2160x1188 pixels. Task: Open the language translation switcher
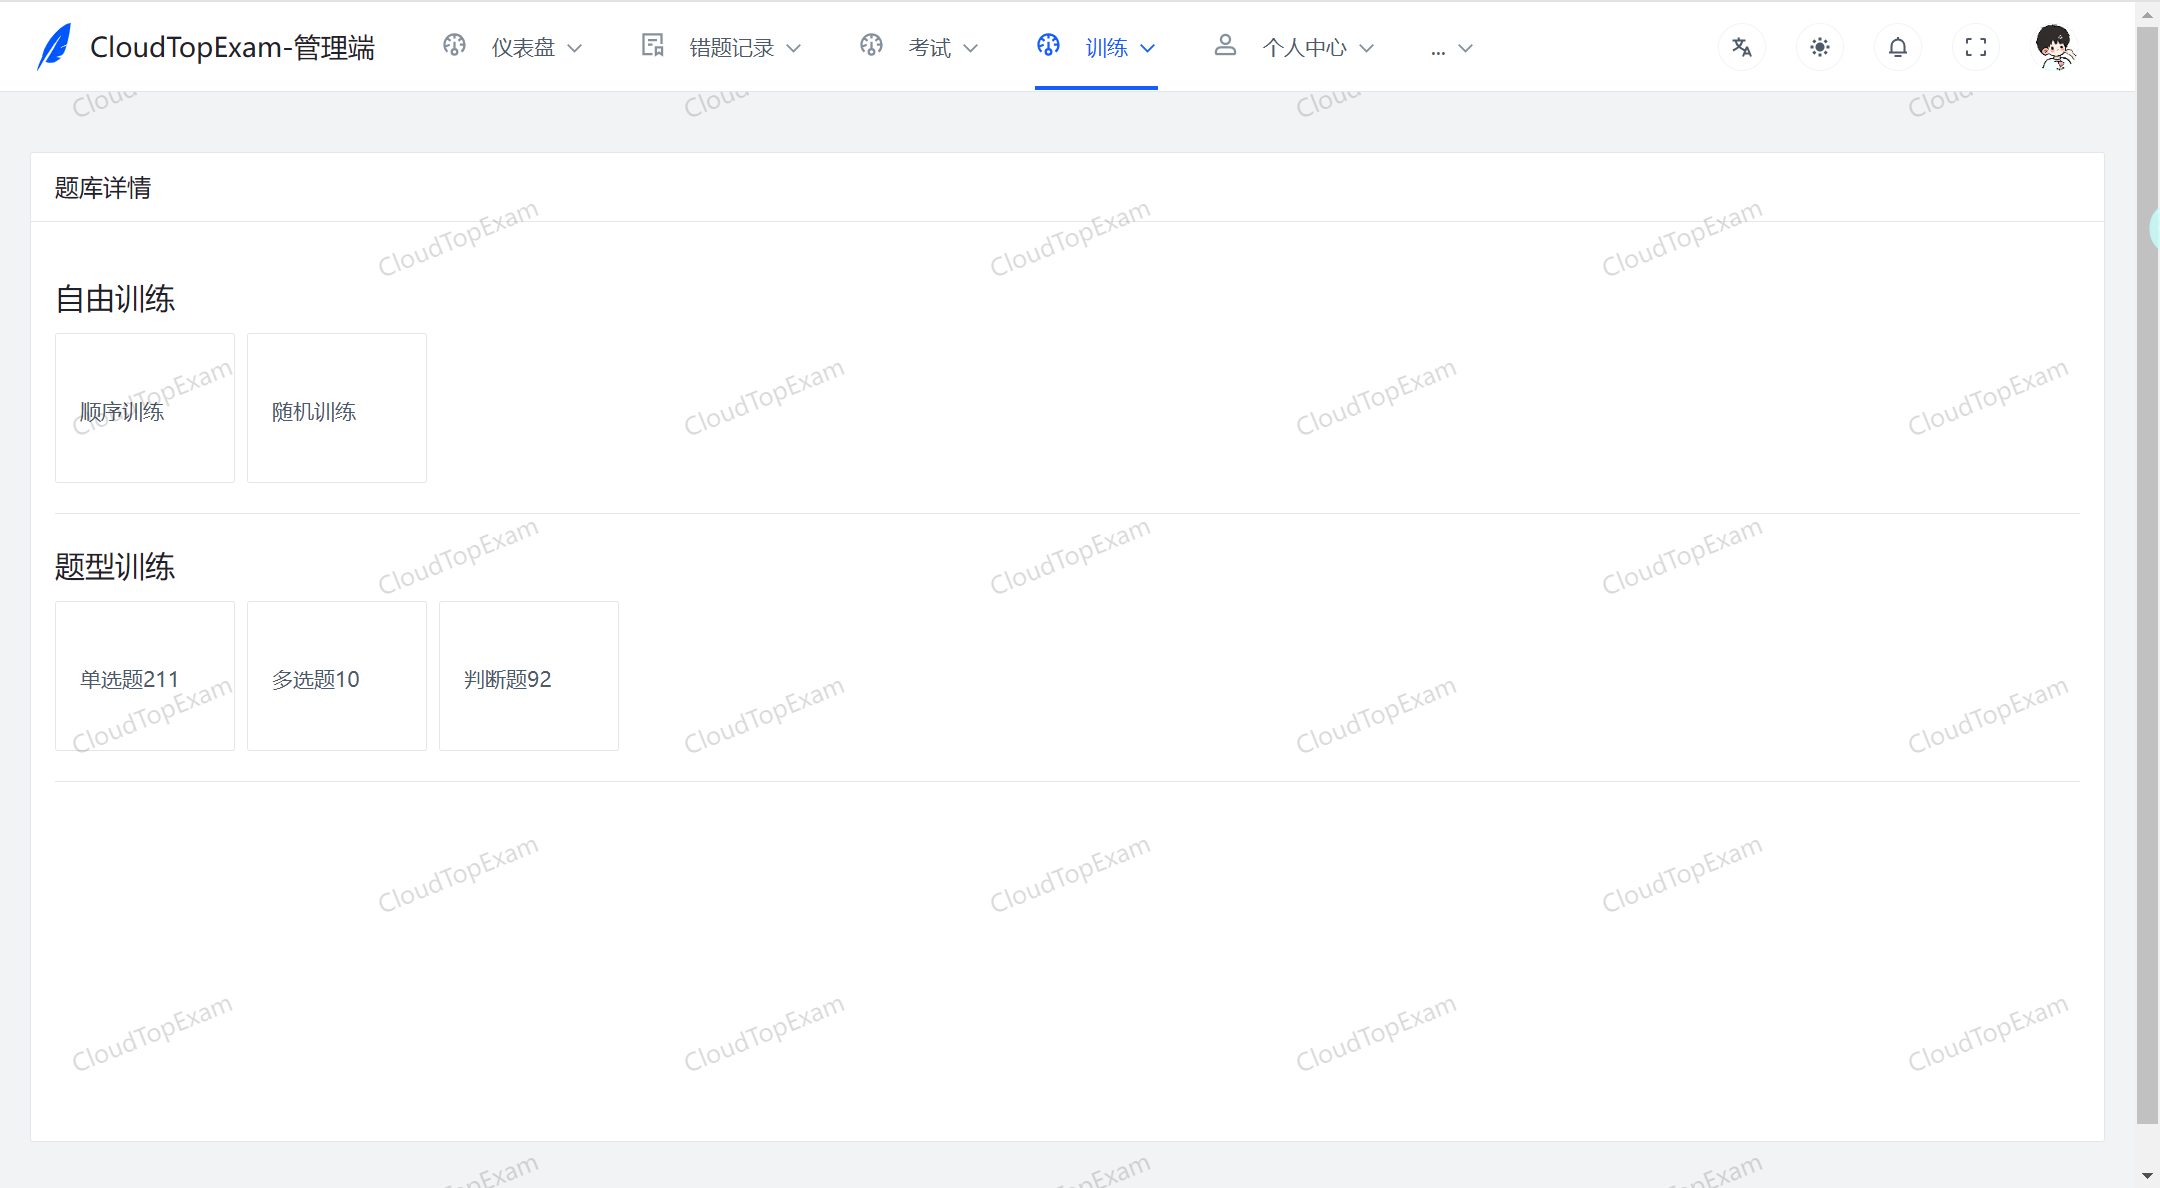[1741, 47]
